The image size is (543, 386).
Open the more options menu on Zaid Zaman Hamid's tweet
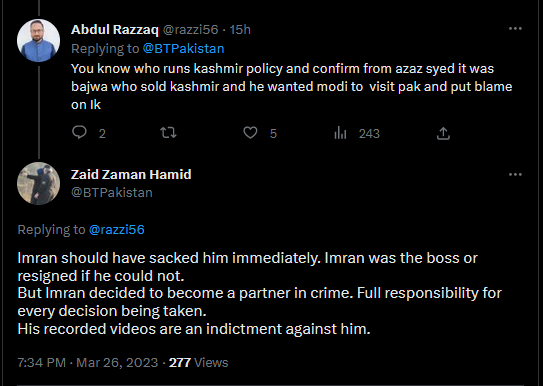(x=515, y=175)
